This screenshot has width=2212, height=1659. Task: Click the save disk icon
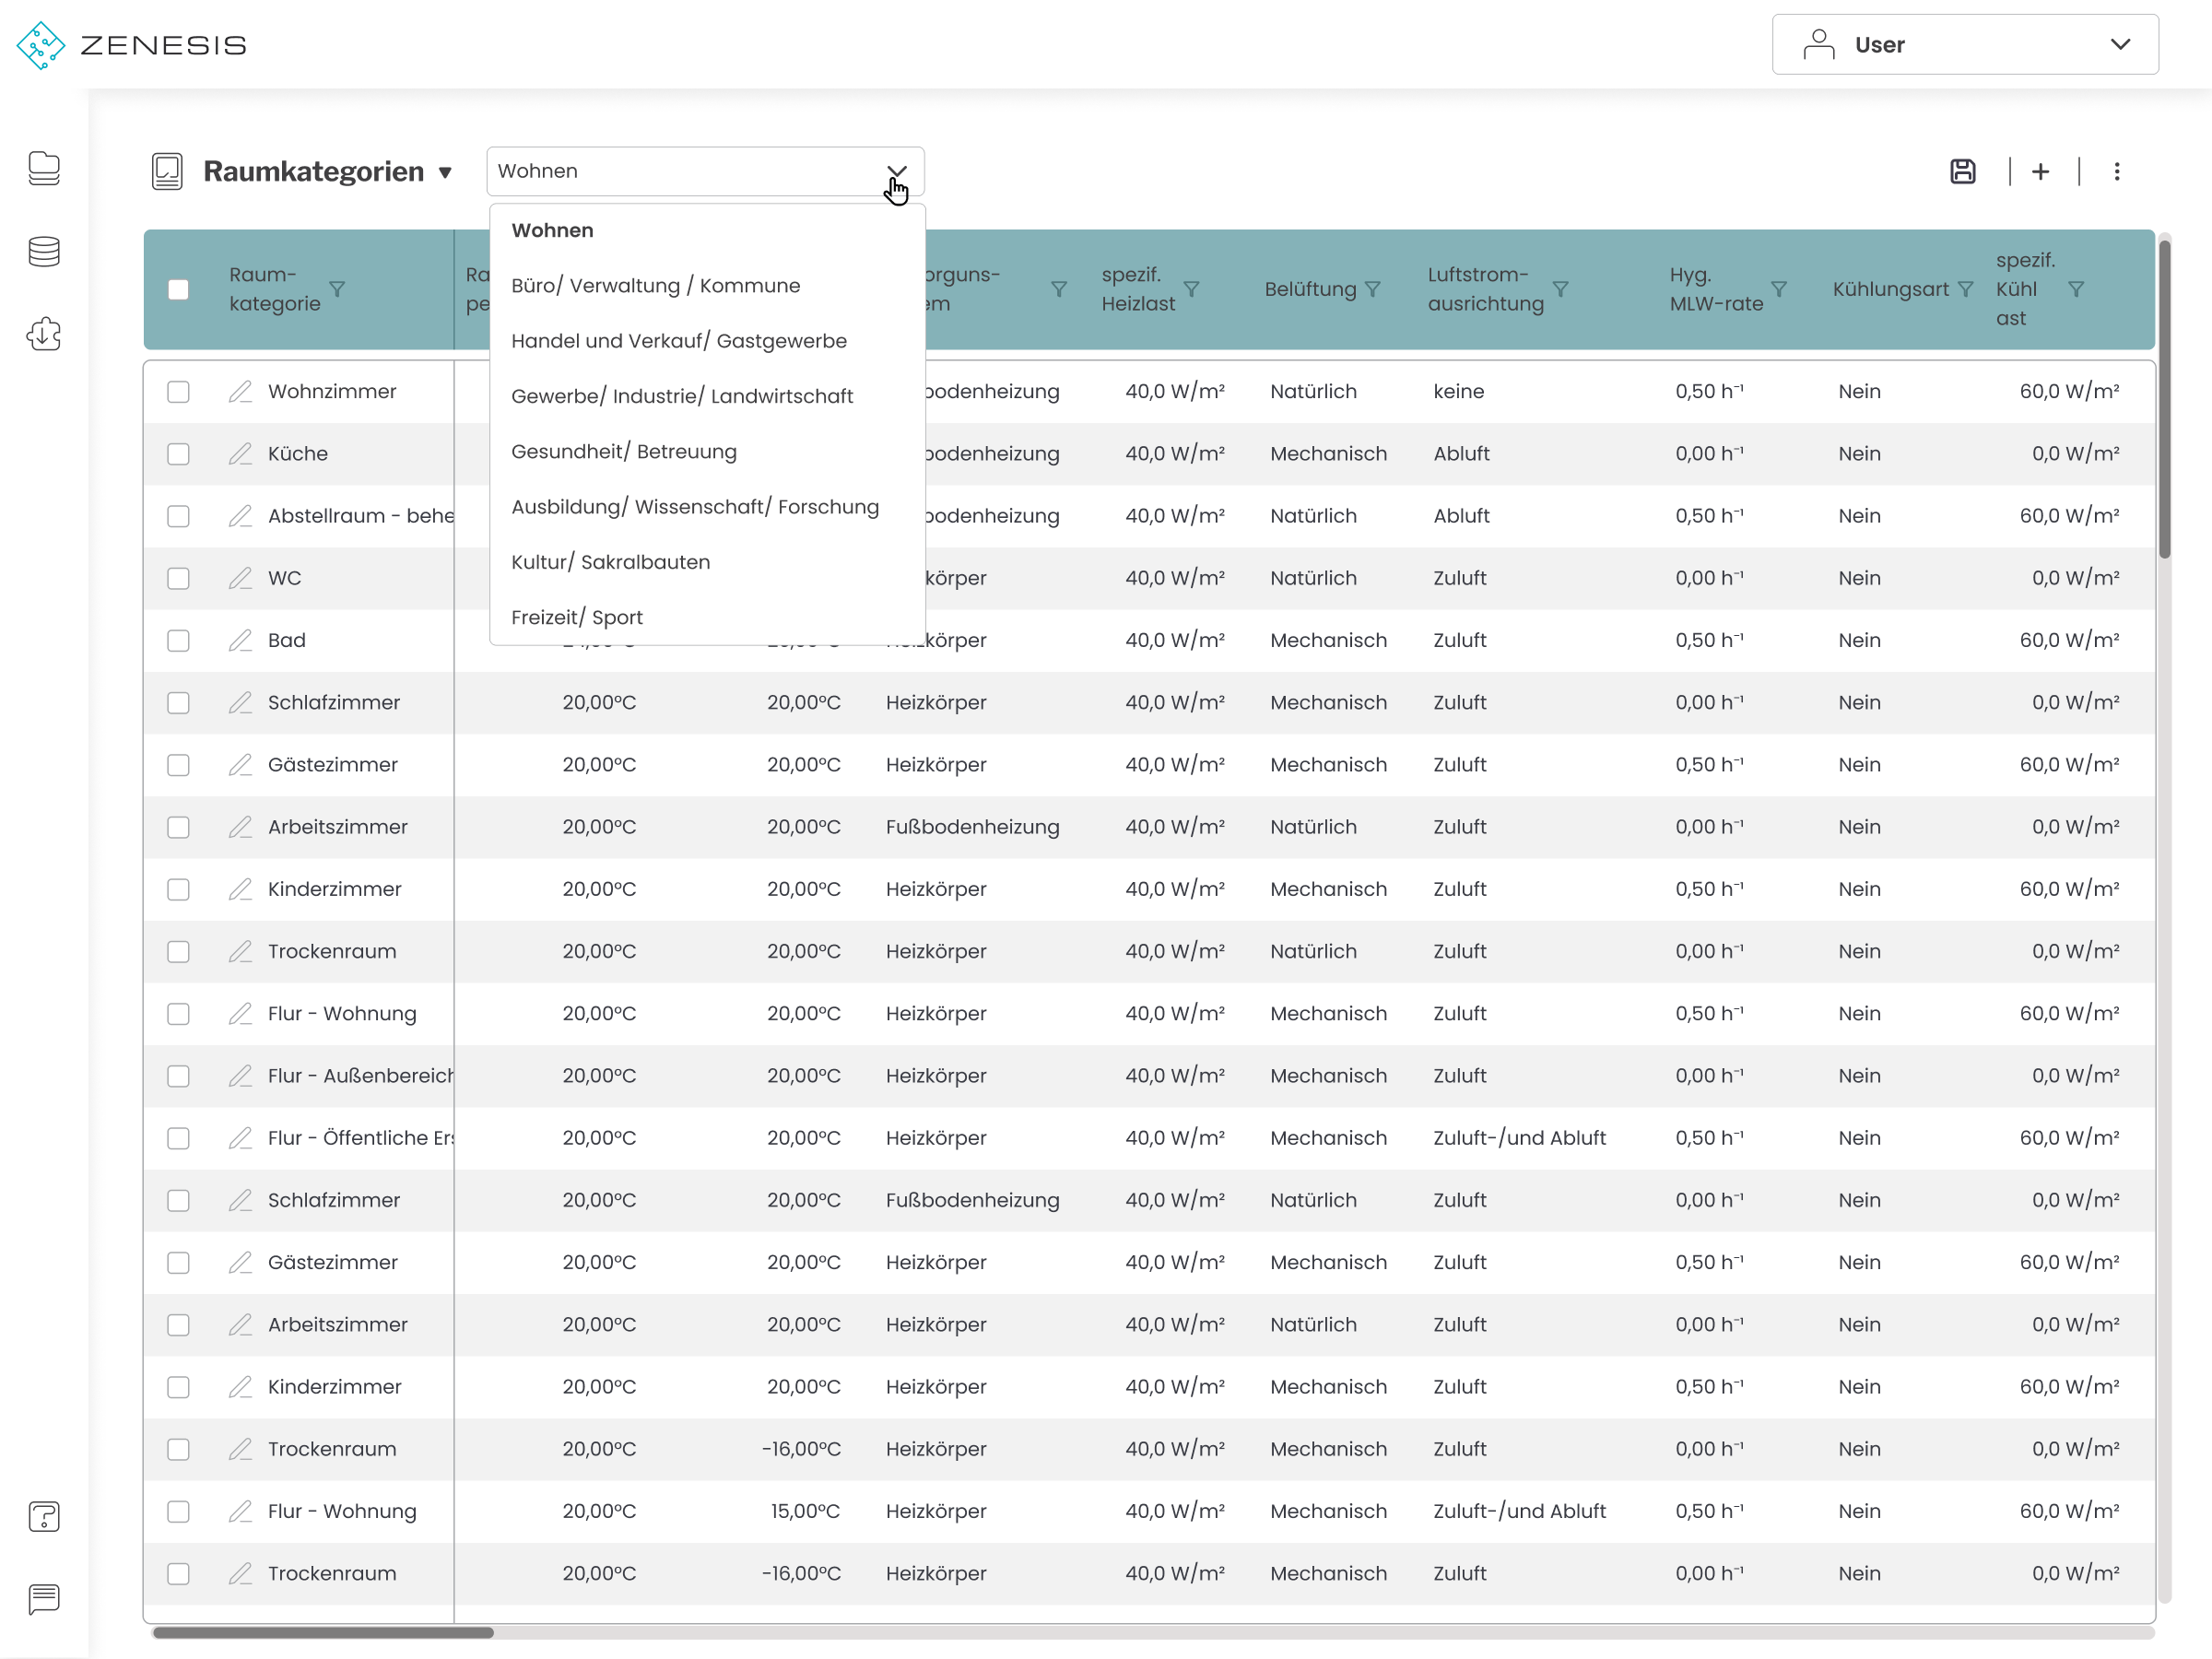coord(1962,171)
